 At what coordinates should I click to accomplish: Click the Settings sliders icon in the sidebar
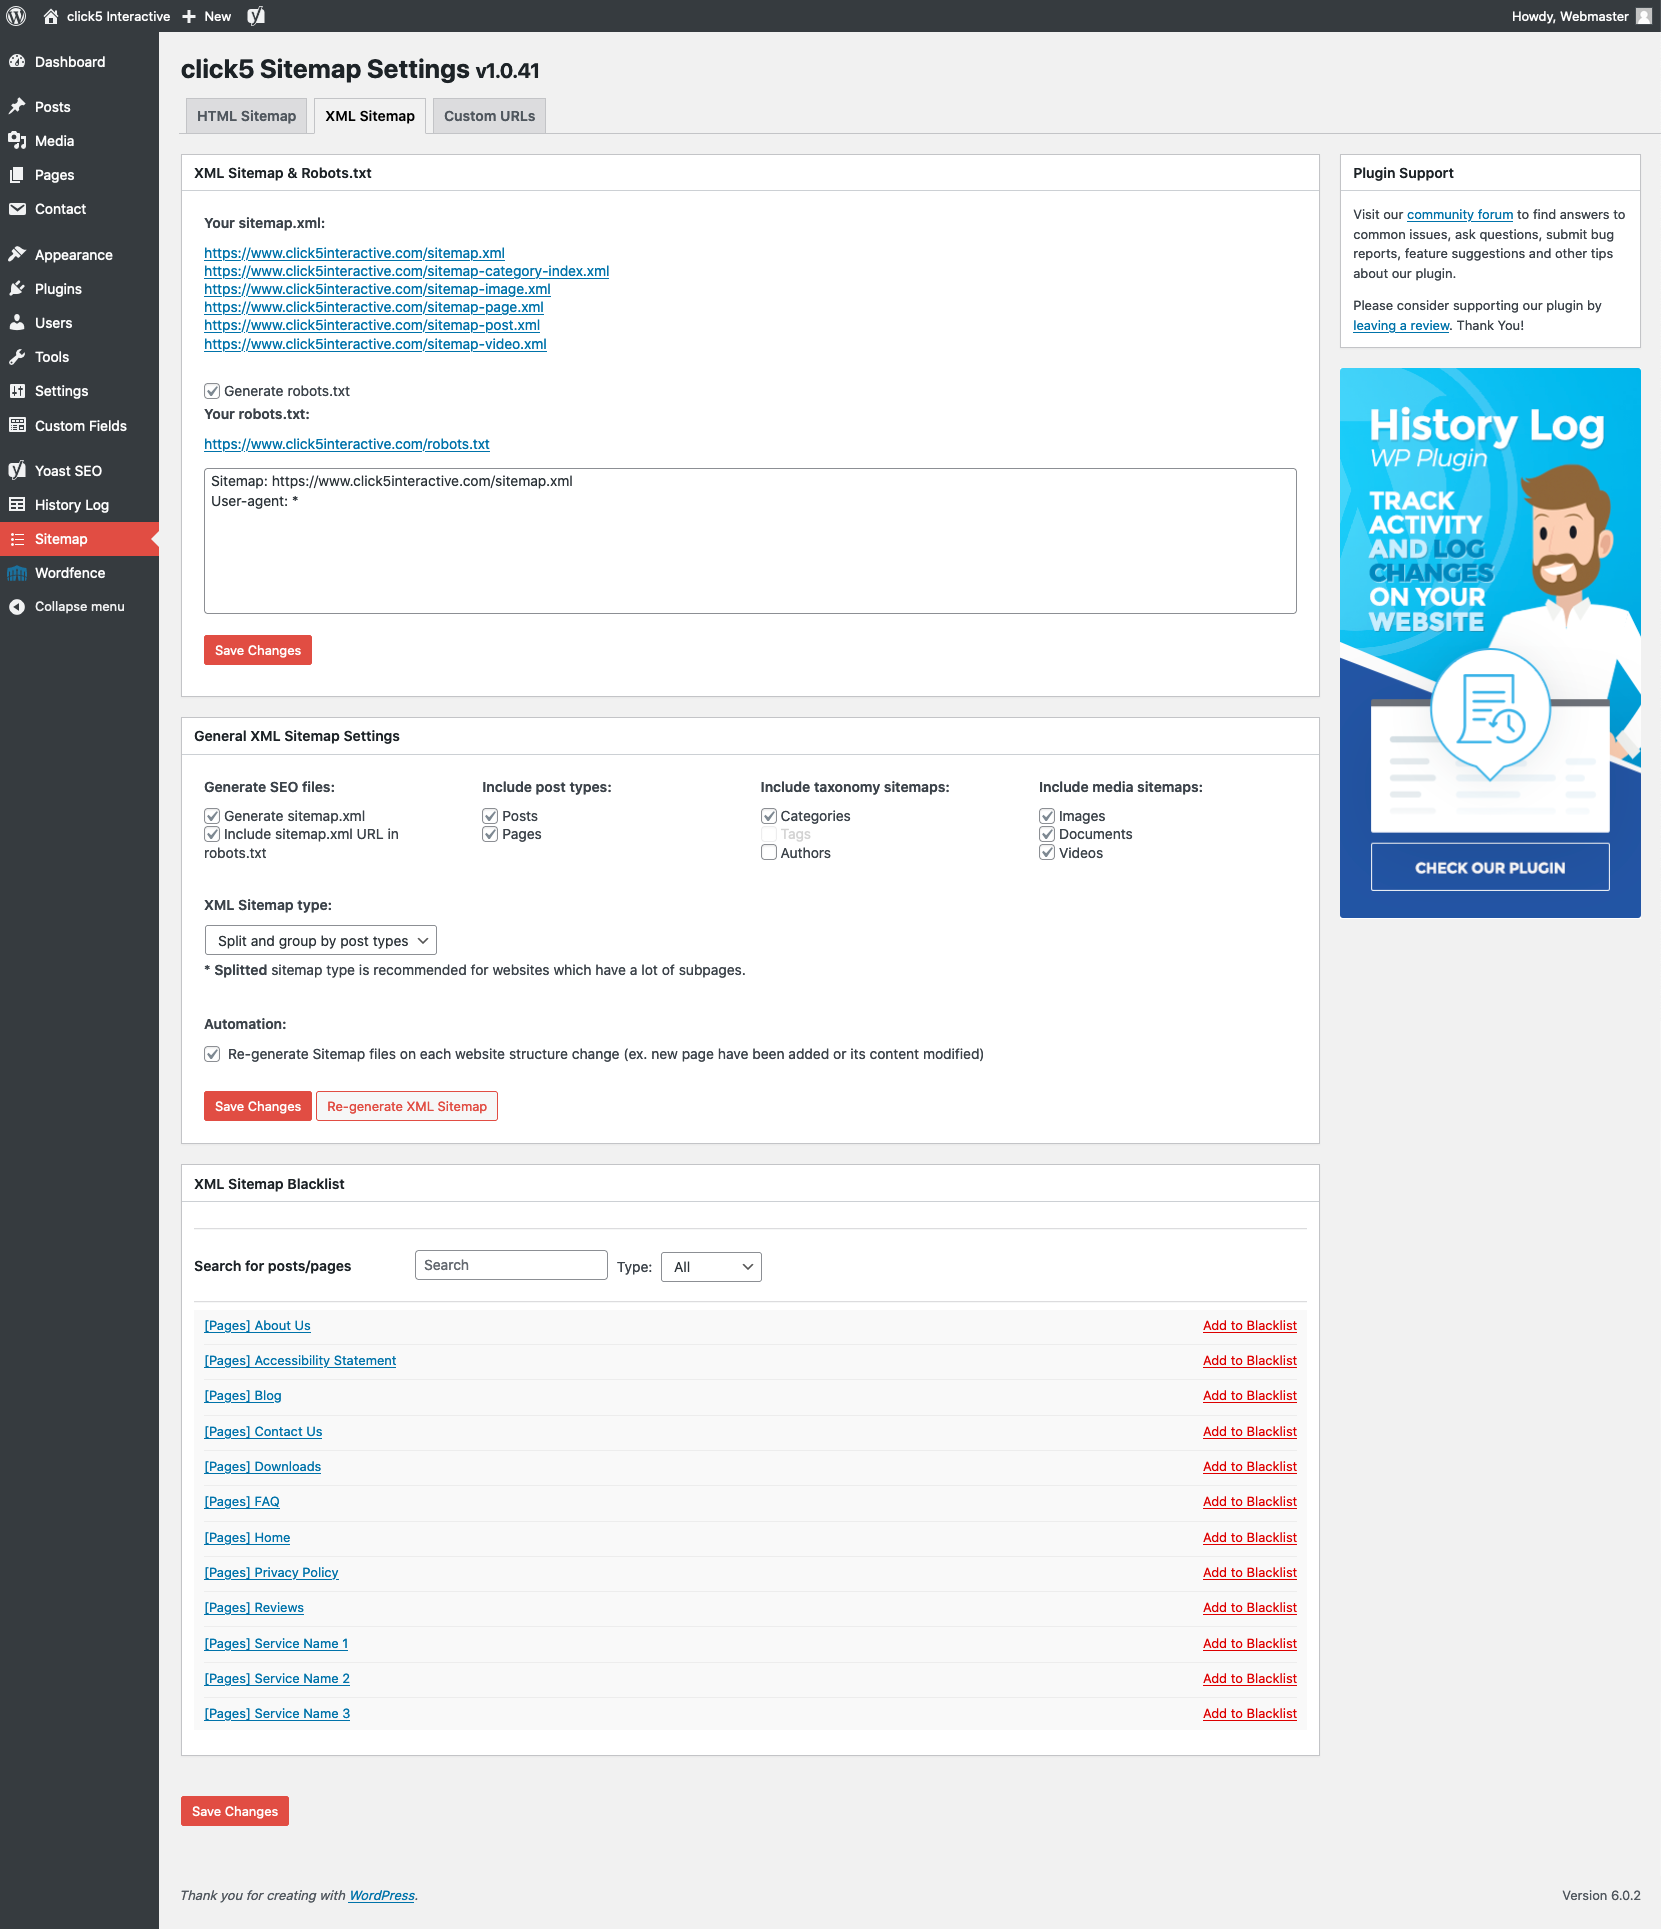(17, 391)
